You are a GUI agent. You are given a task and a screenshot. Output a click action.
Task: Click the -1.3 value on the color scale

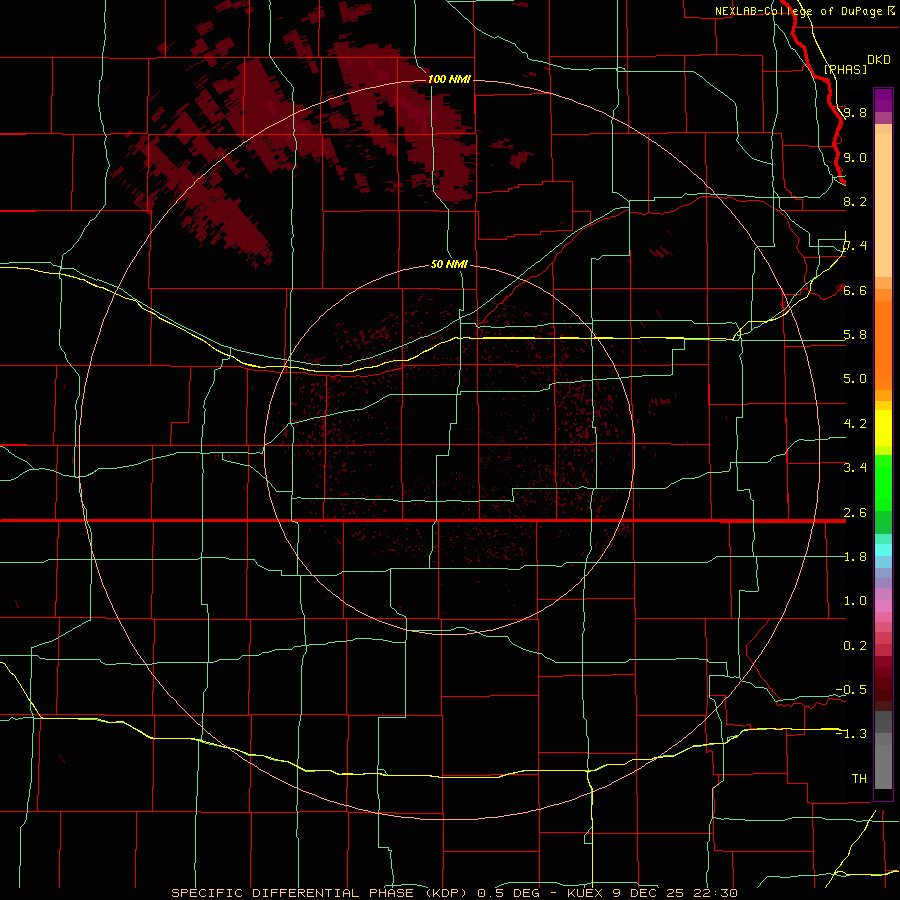[851, 734]
